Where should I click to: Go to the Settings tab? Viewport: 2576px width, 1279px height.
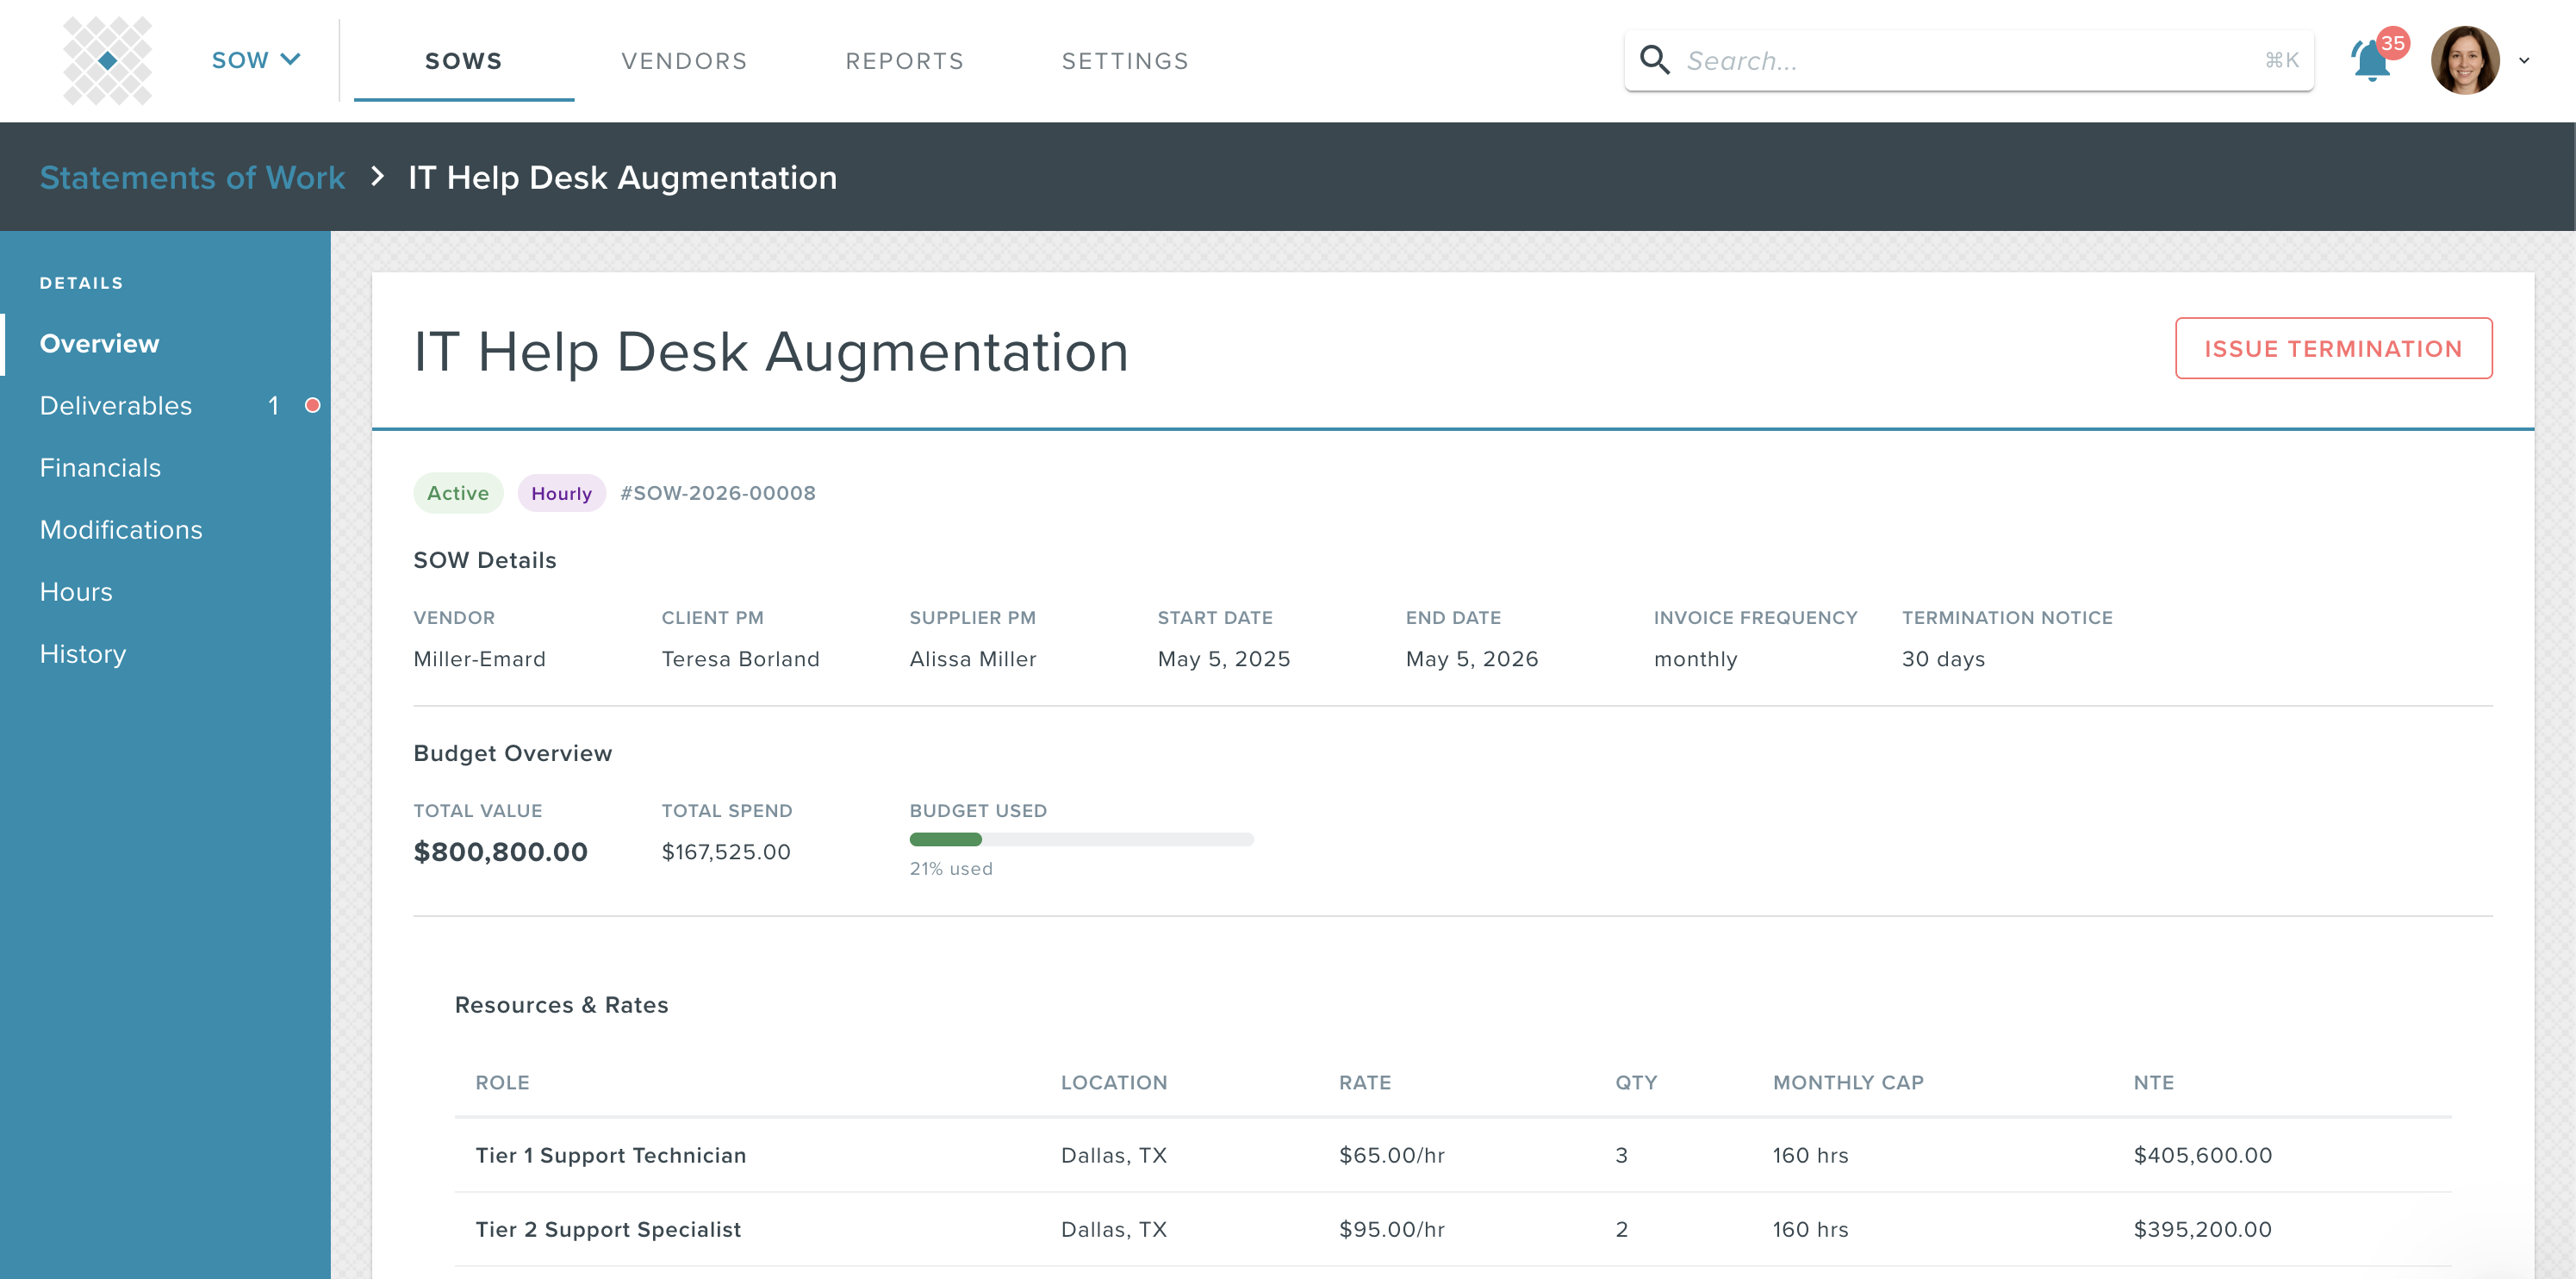click(x=1125, y=61)
